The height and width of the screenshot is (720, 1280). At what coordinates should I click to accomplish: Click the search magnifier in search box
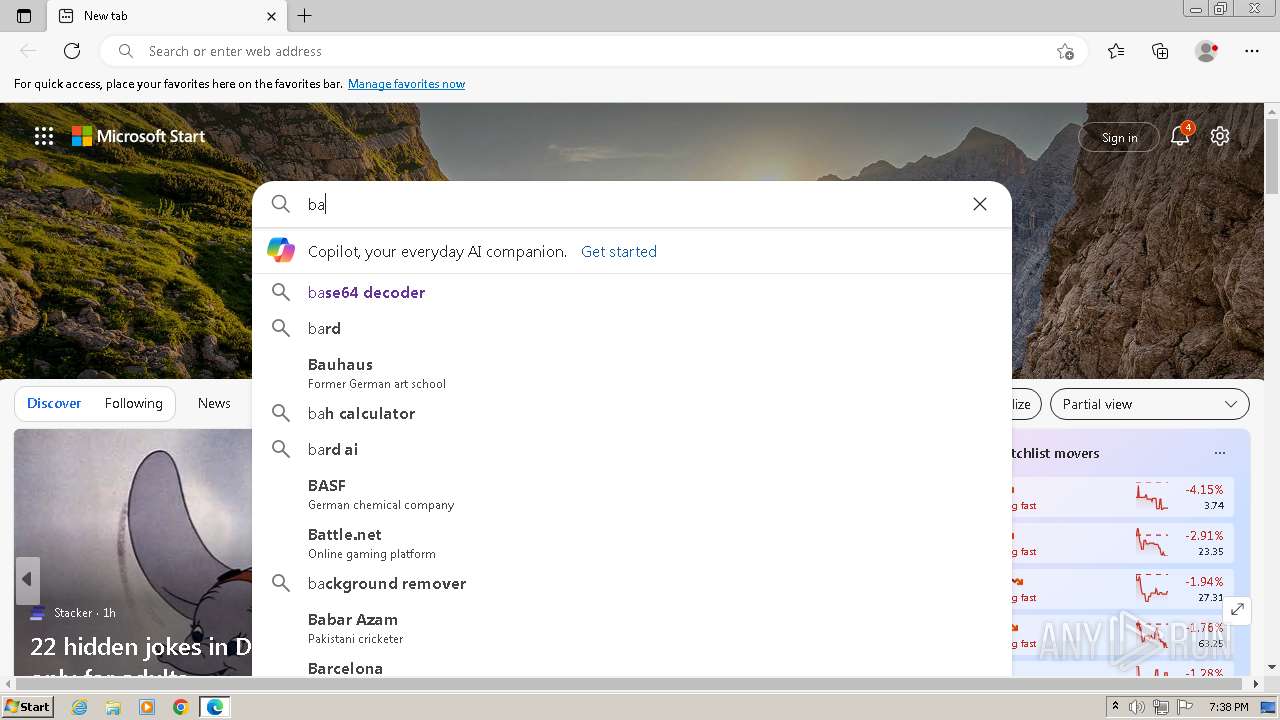pos(281,204)
